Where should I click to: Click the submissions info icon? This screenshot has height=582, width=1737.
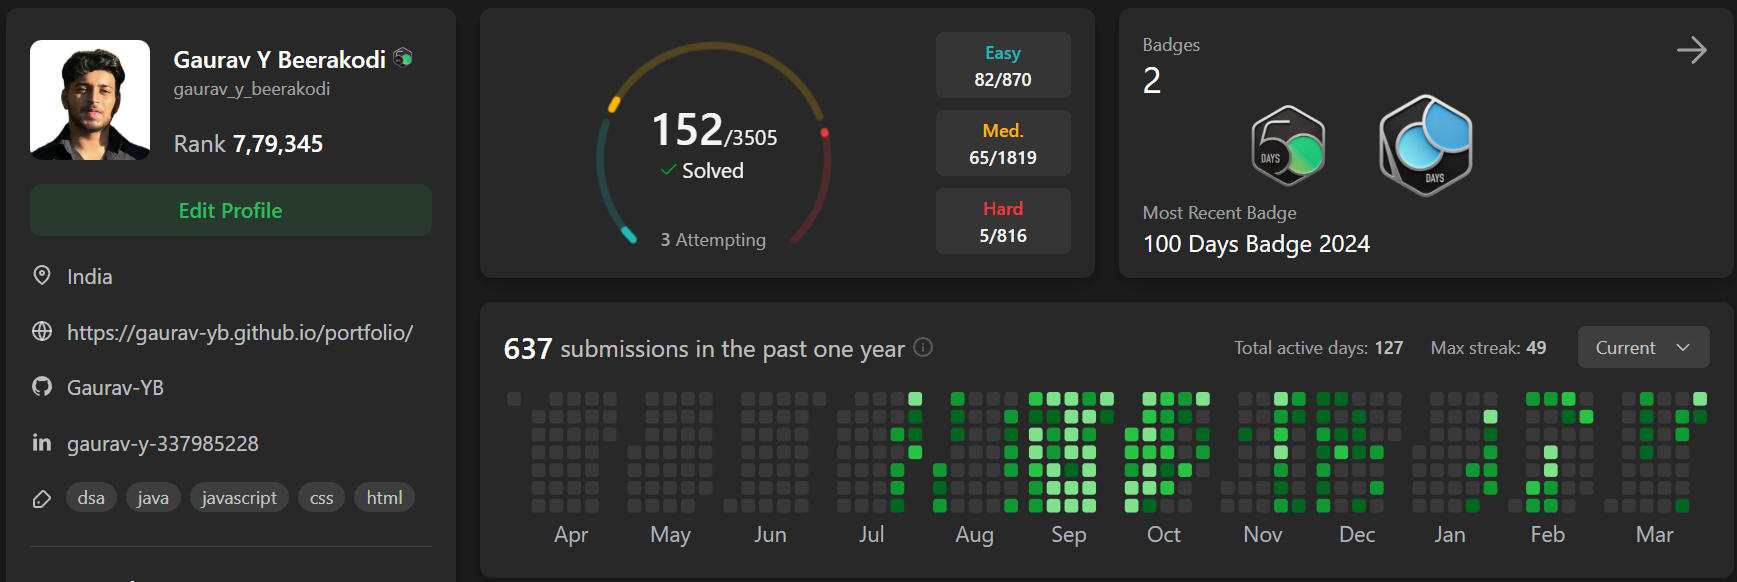click(x=923, y=347)
